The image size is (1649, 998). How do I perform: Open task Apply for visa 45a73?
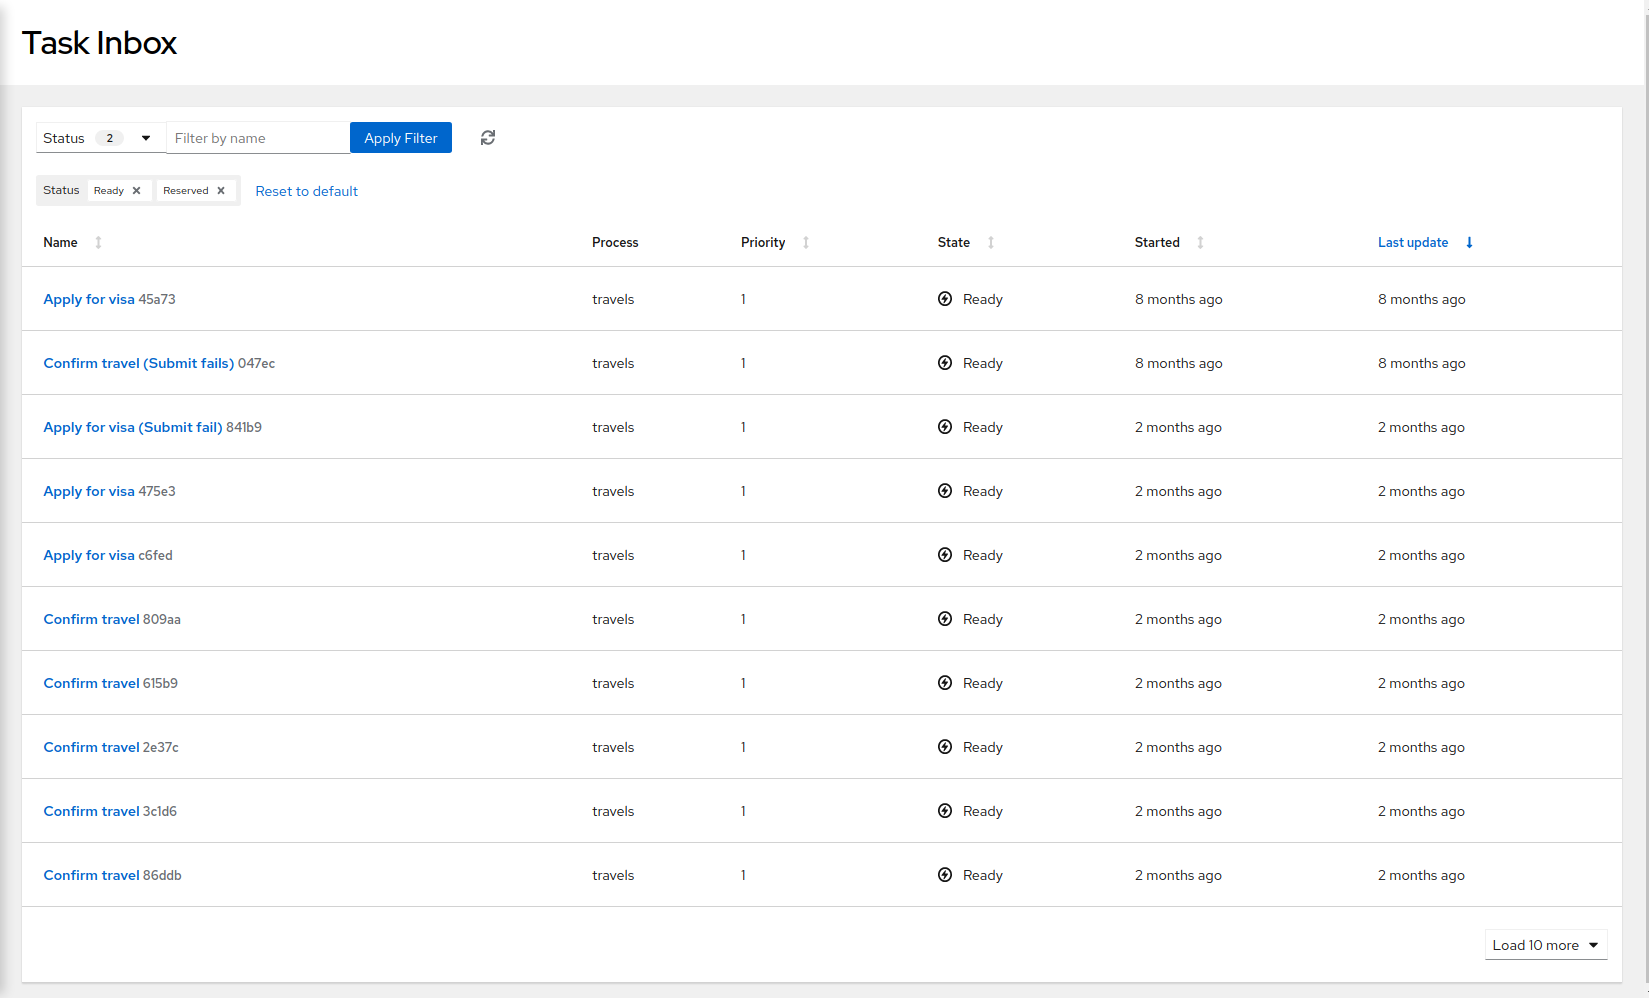coord(88,298)
